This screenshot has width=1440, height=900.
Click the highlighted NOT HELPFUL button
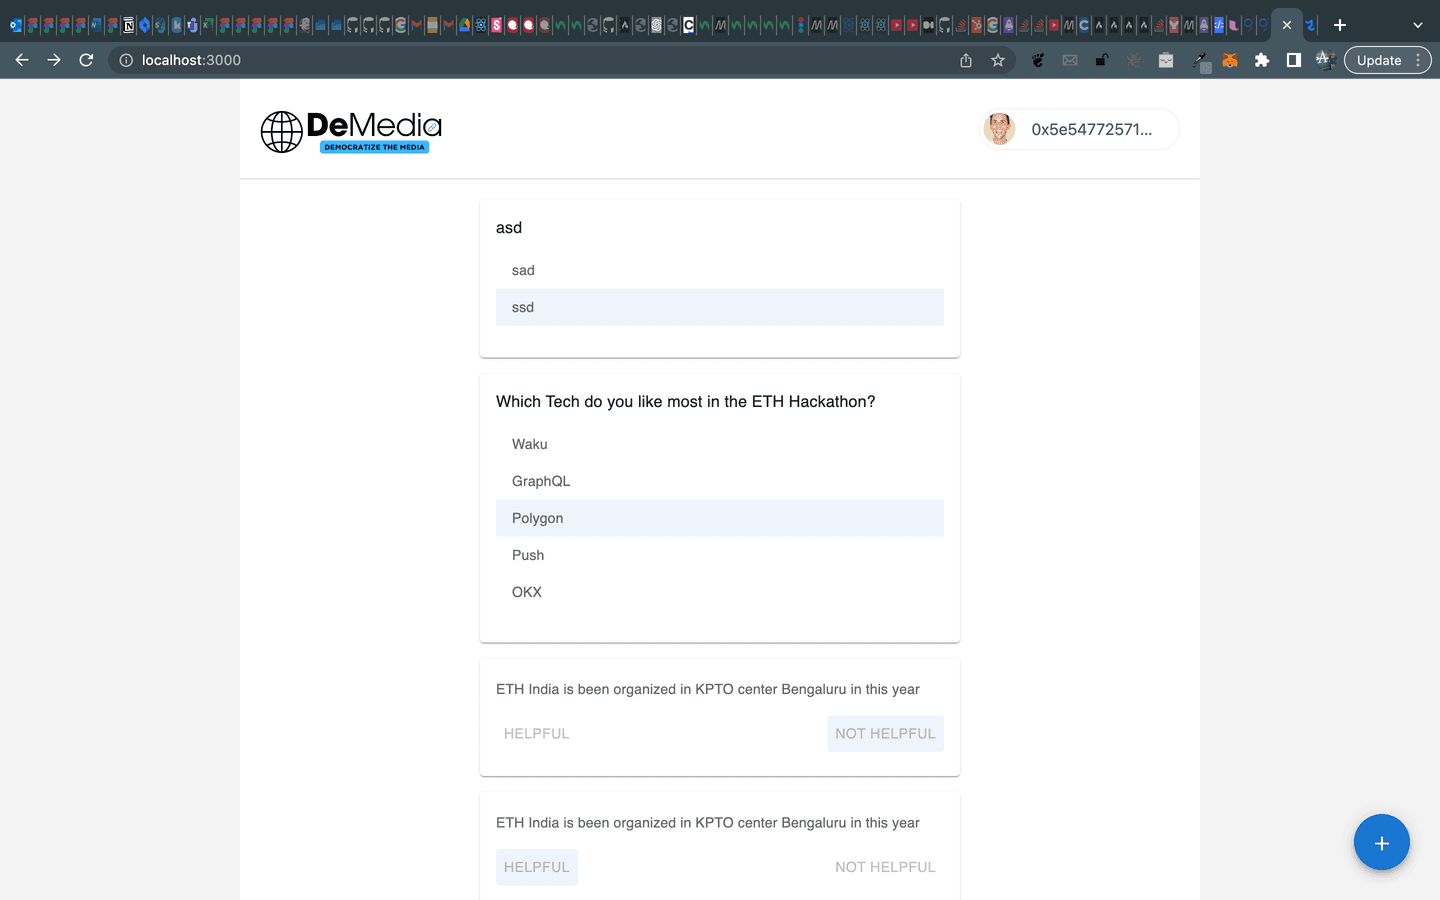click(x=885, y=733)
